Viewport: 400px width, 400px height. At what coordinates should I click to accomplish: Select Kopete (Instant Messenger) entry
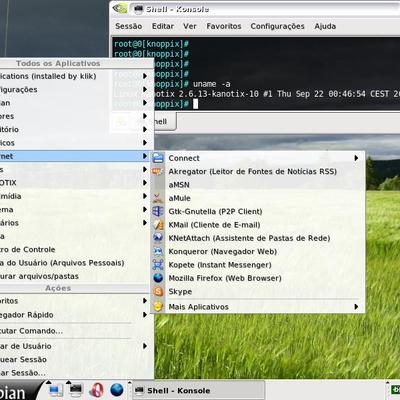[x=258, y=265]
